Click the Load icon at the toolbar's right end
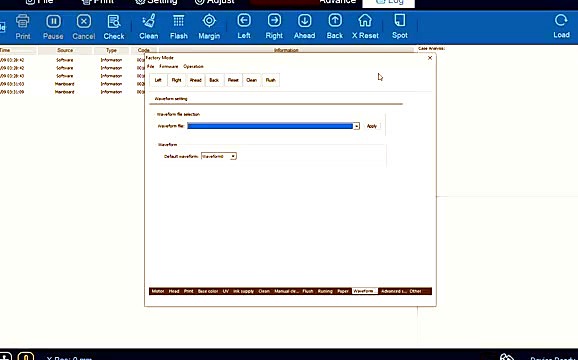Screen dimensions: 578x360 tap(561, 27)
